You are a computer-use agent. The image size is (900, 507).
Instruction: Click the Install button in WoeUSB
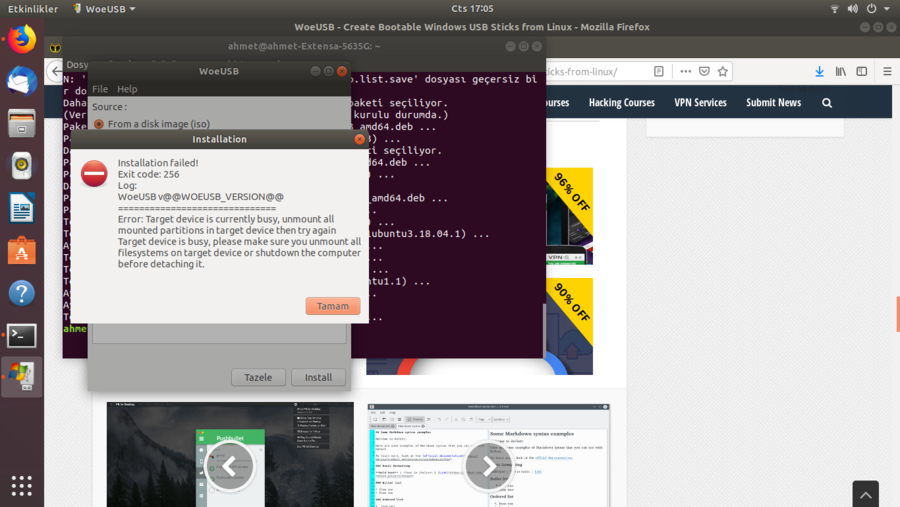pos(318,377)
